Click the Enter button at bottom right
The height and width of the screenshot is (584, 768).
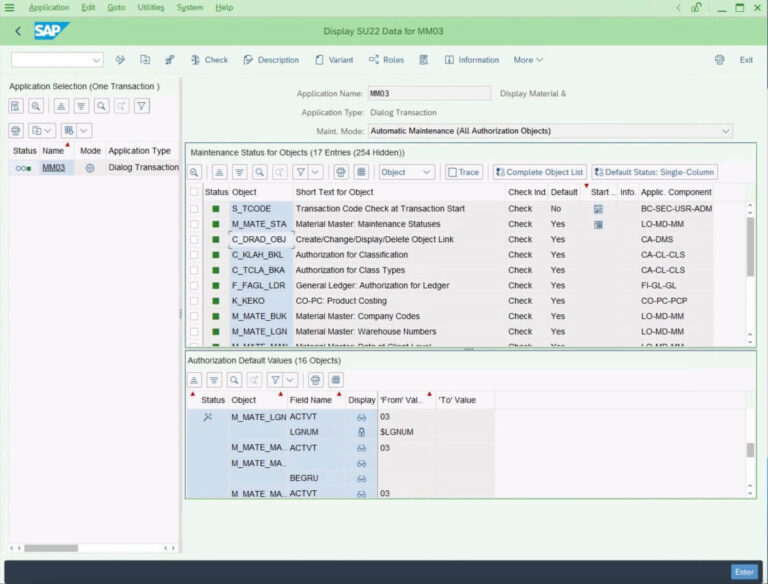point(744,572)
